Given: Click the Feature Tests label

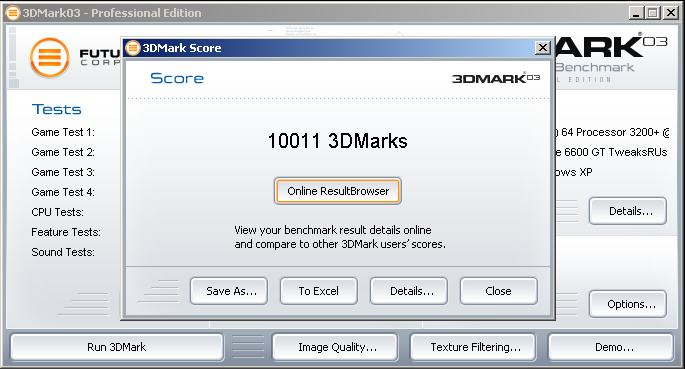Looking at the screenshot, I should (x=66, y=232).
